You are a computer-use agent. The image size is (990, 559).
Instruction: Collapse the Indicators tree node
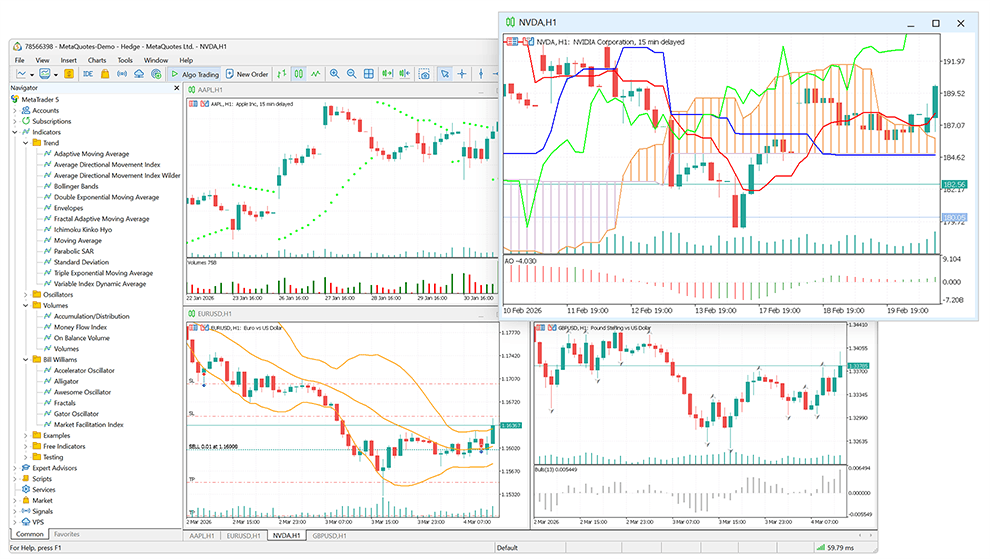15,132
